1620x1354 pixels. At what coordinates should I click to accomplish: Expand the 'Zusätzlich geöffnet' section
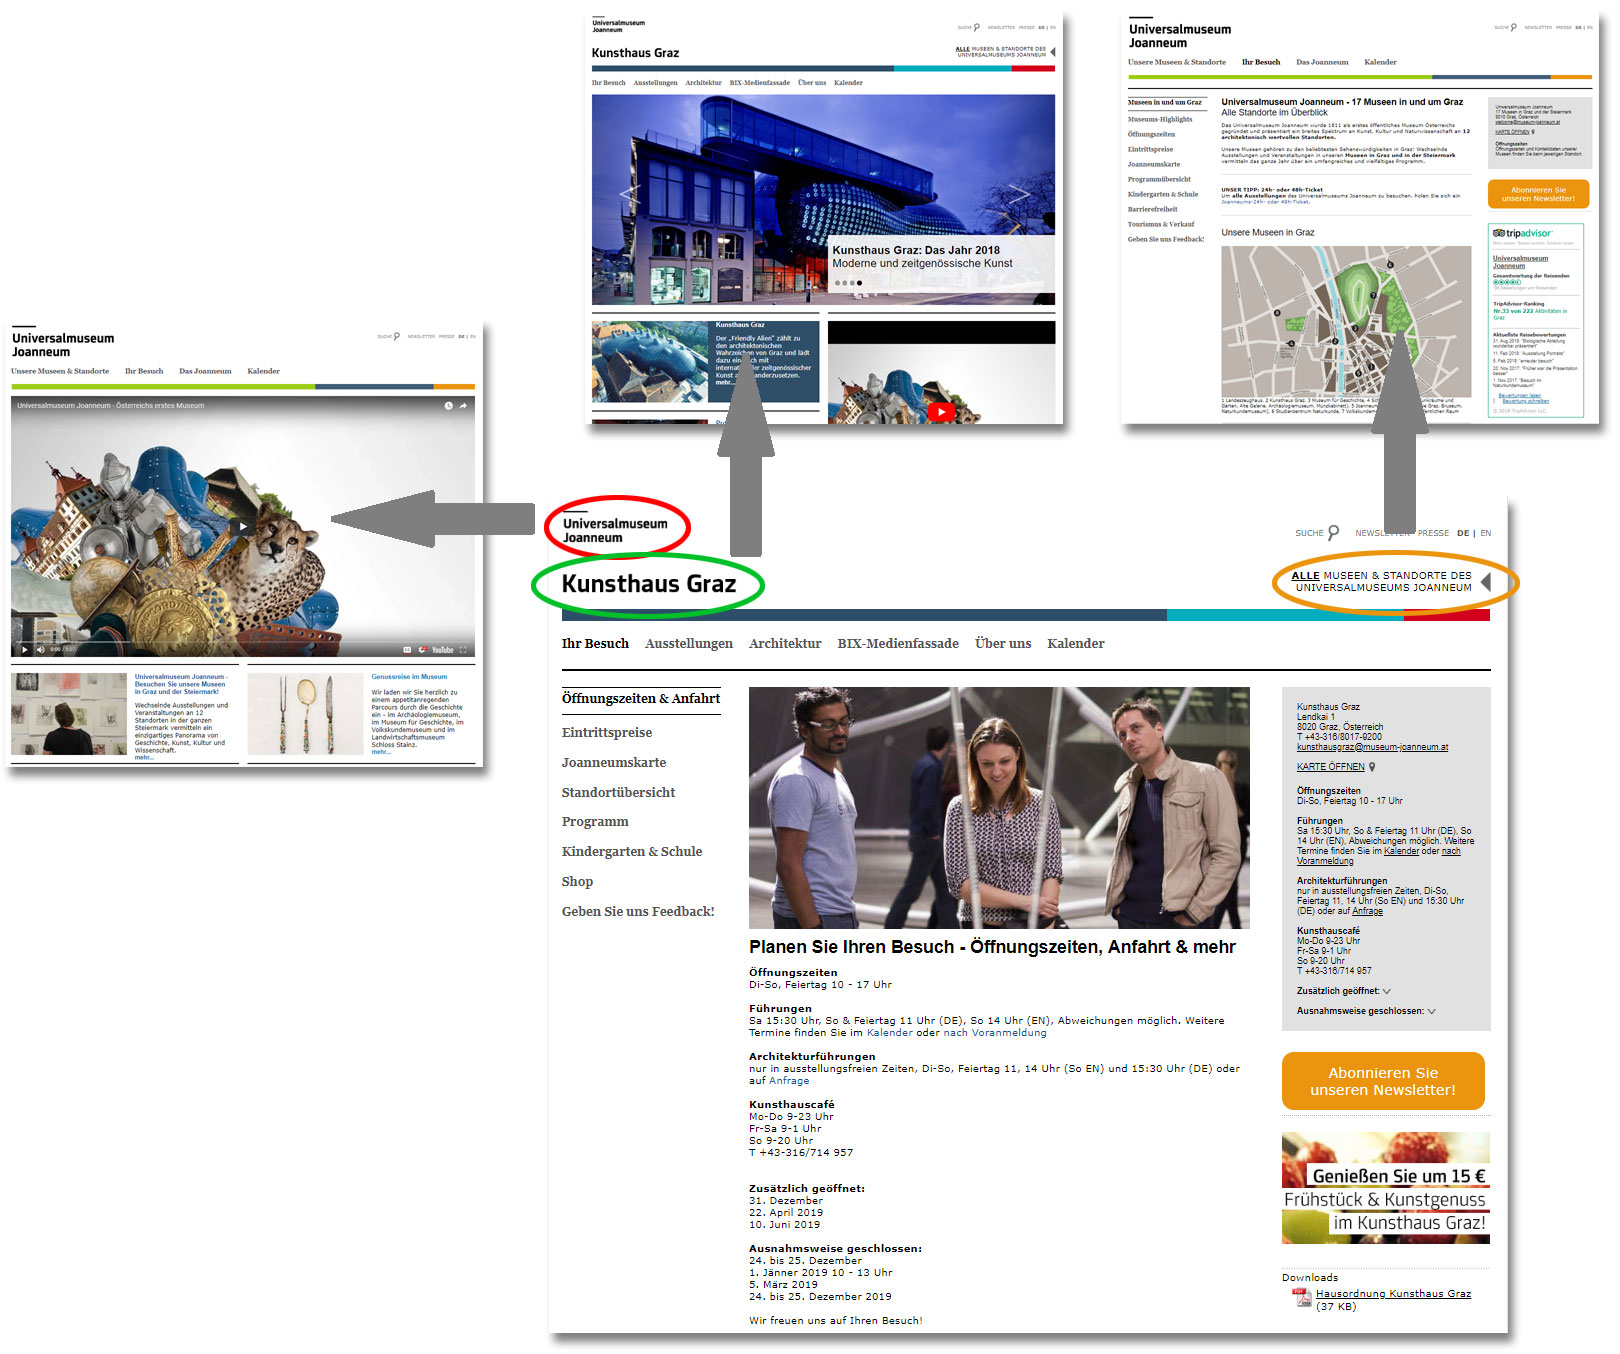click(x=1387, y=991)
